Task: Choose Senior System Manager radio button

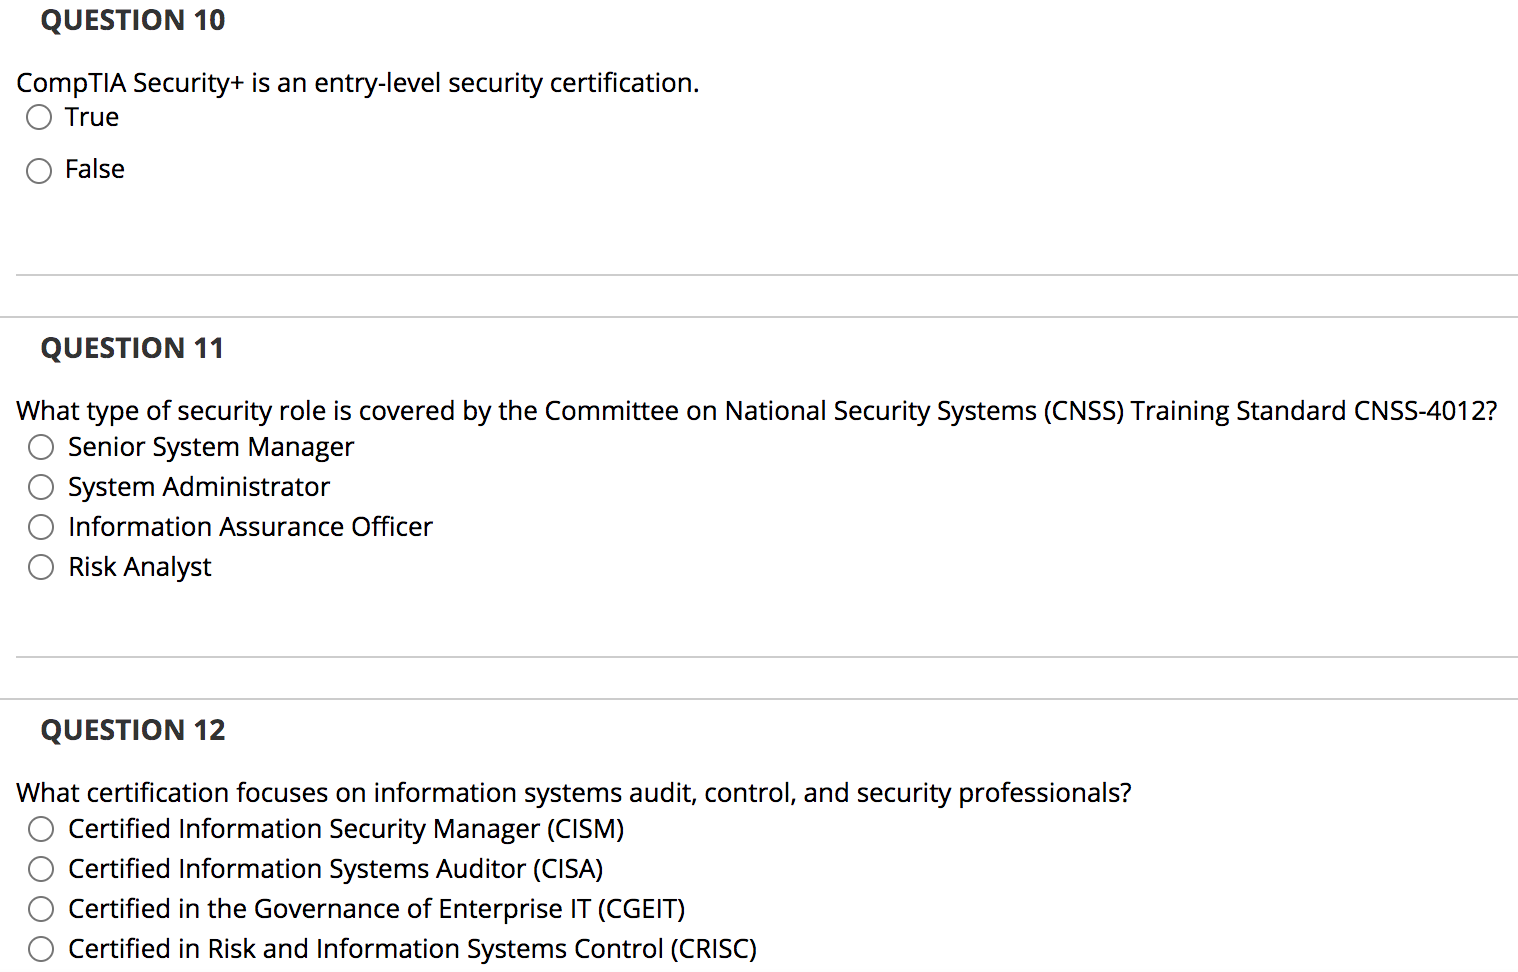Action: 41,447
